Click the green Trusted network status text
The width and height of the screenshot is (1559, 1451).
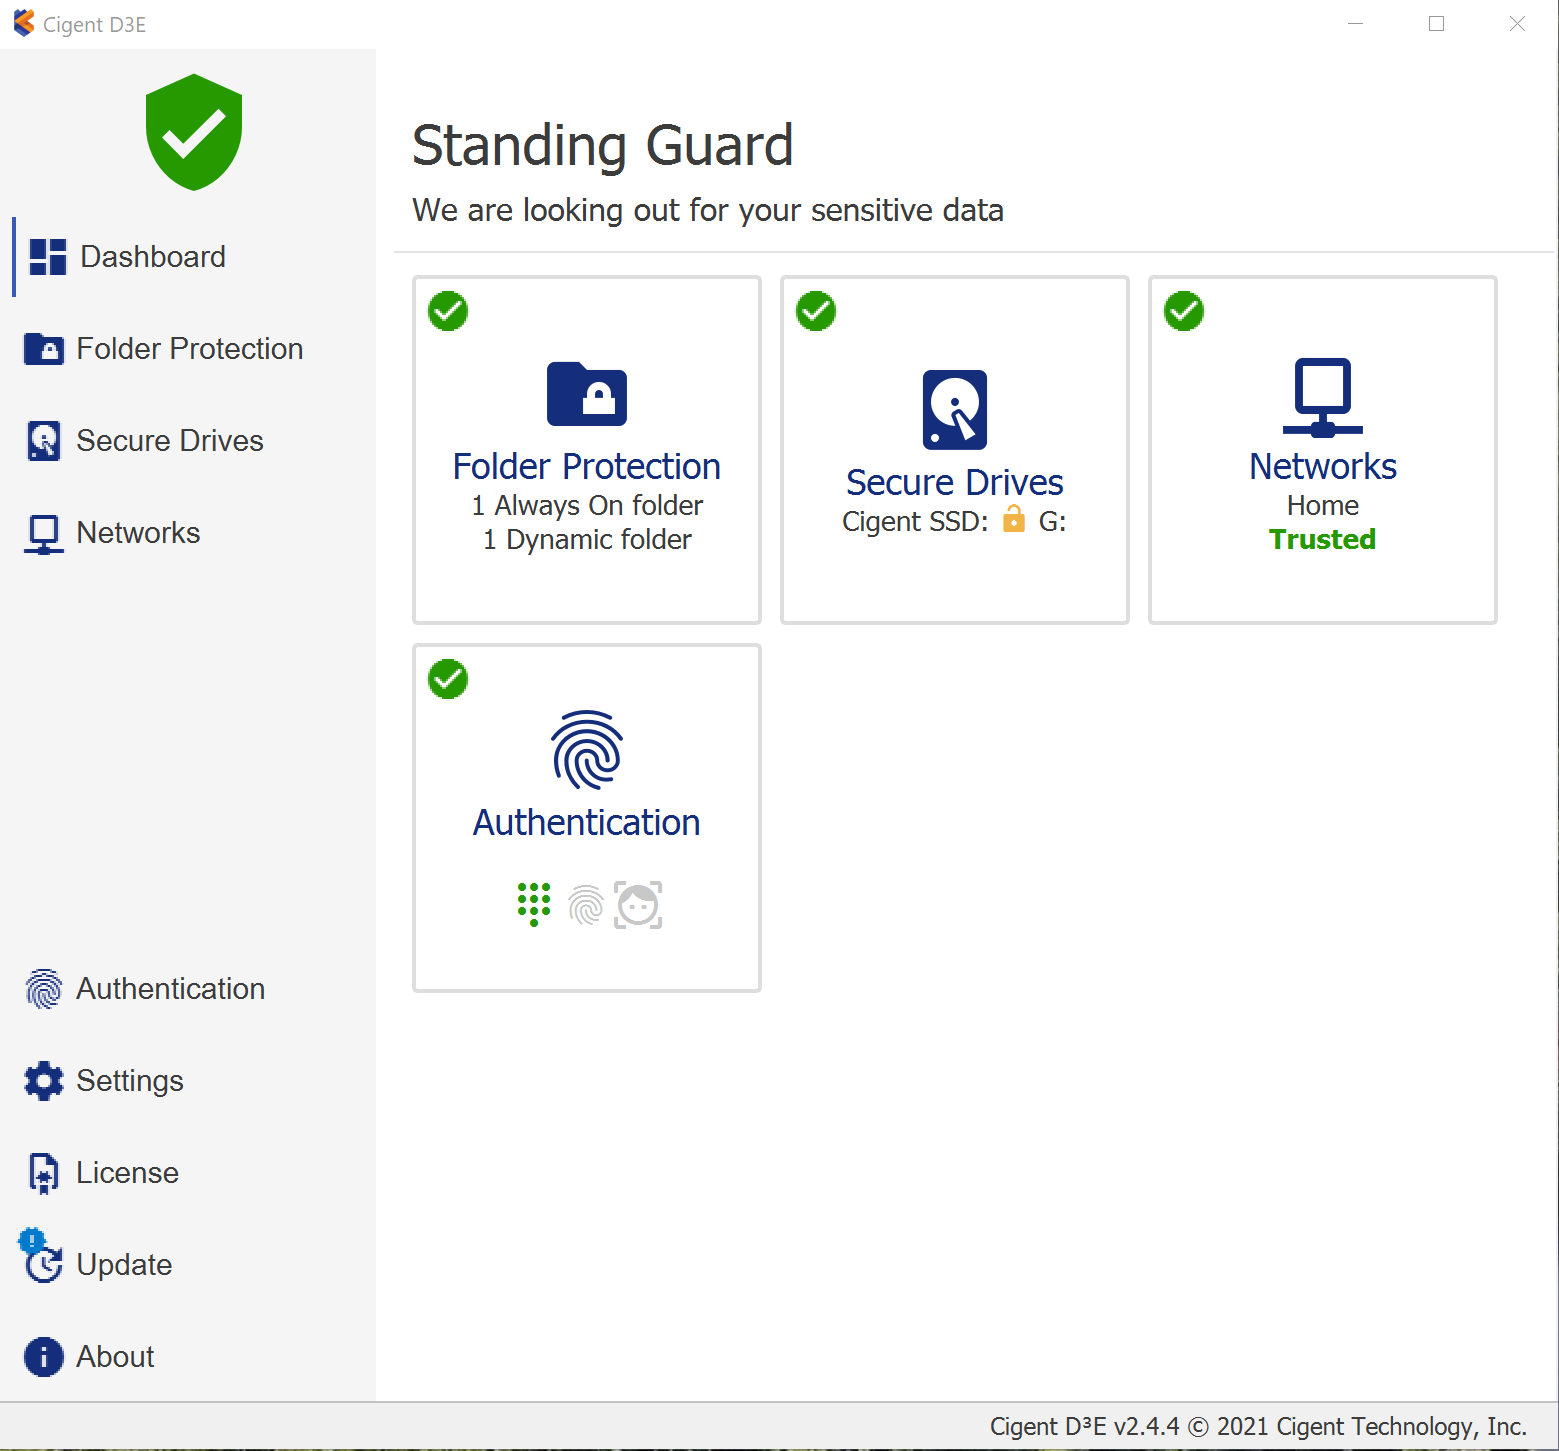pyautogui.click(x=1322, y=540)
